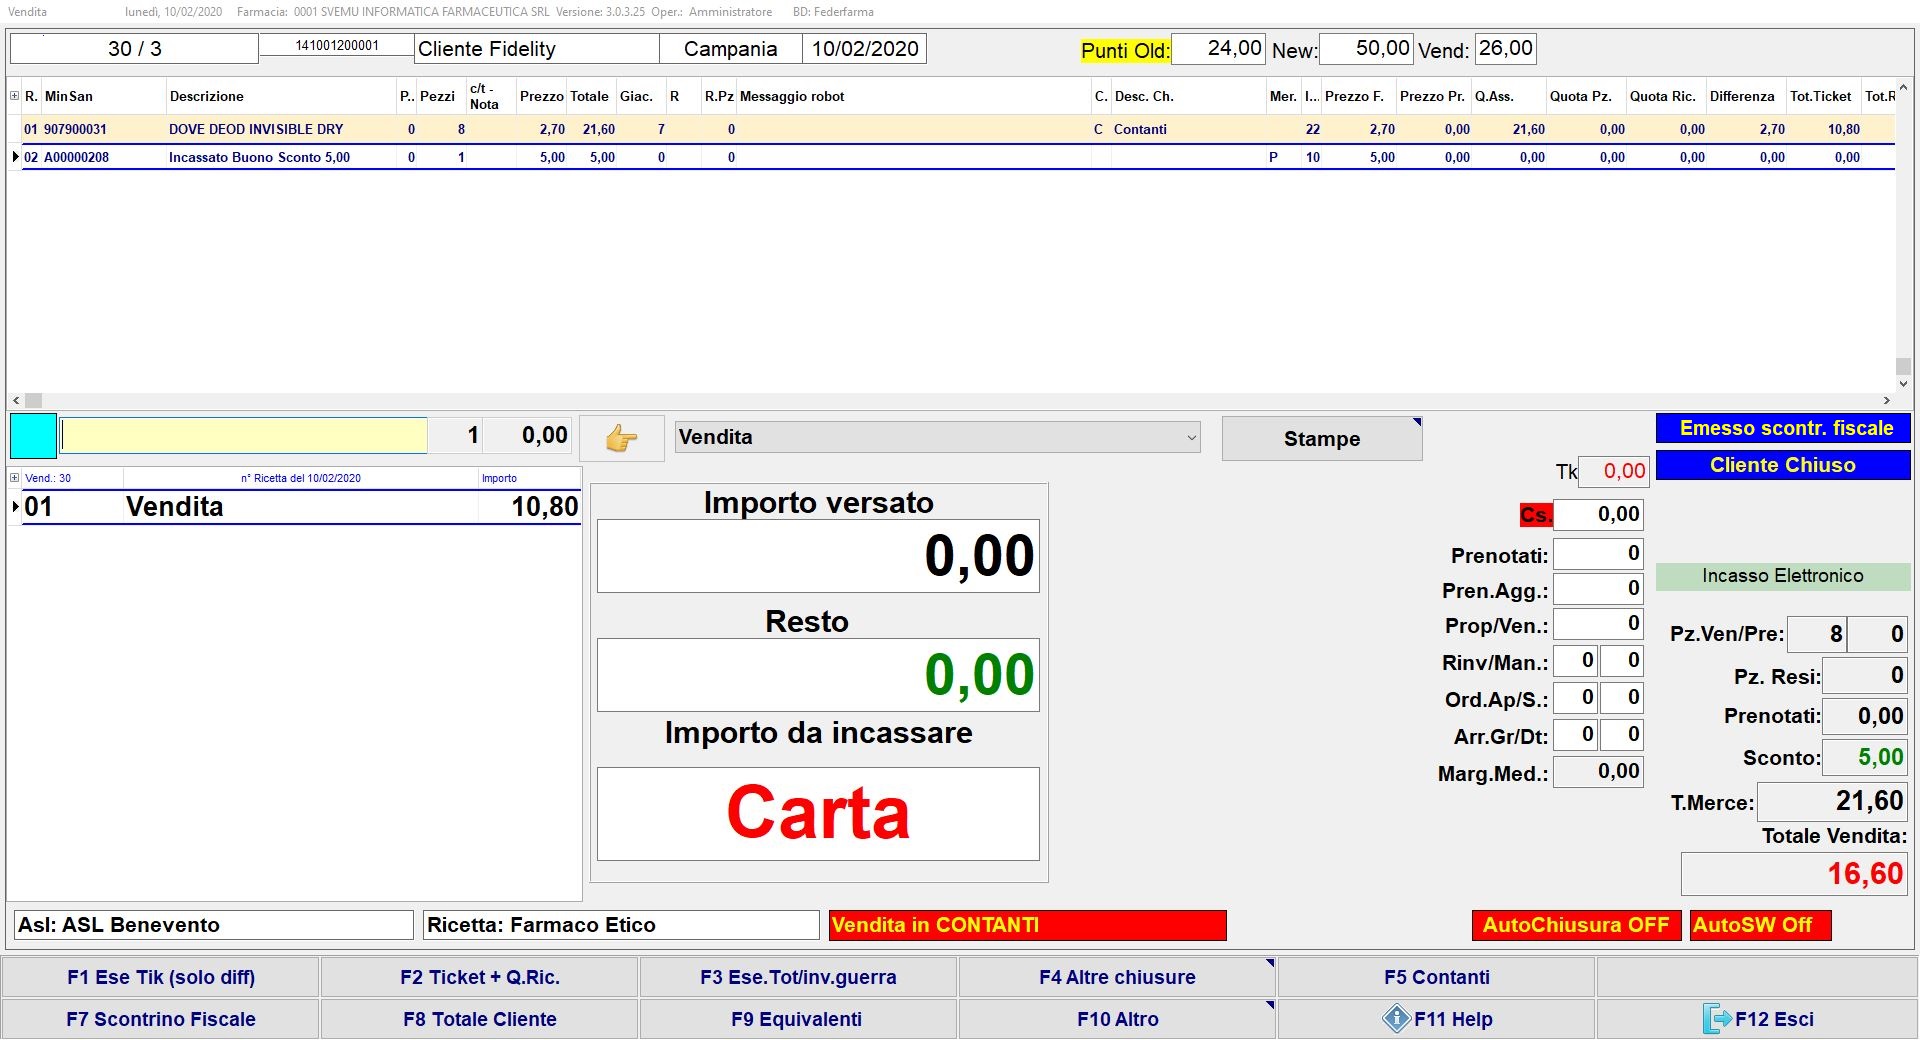Select the DOVE DEOD INVISIBLE DRY row
1920x1040 pixels.
pyautogui.click(x=256, y=129)
